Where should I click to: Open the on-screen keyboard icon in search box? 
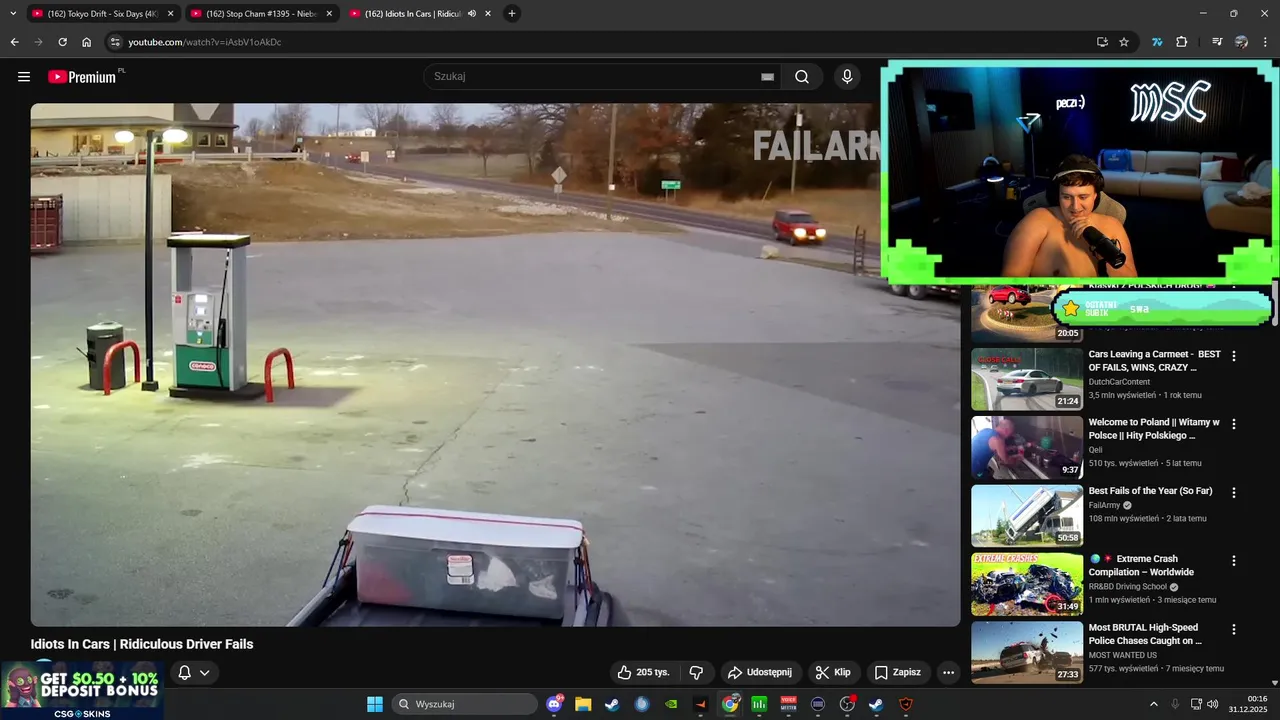click(x=767, y=77)
